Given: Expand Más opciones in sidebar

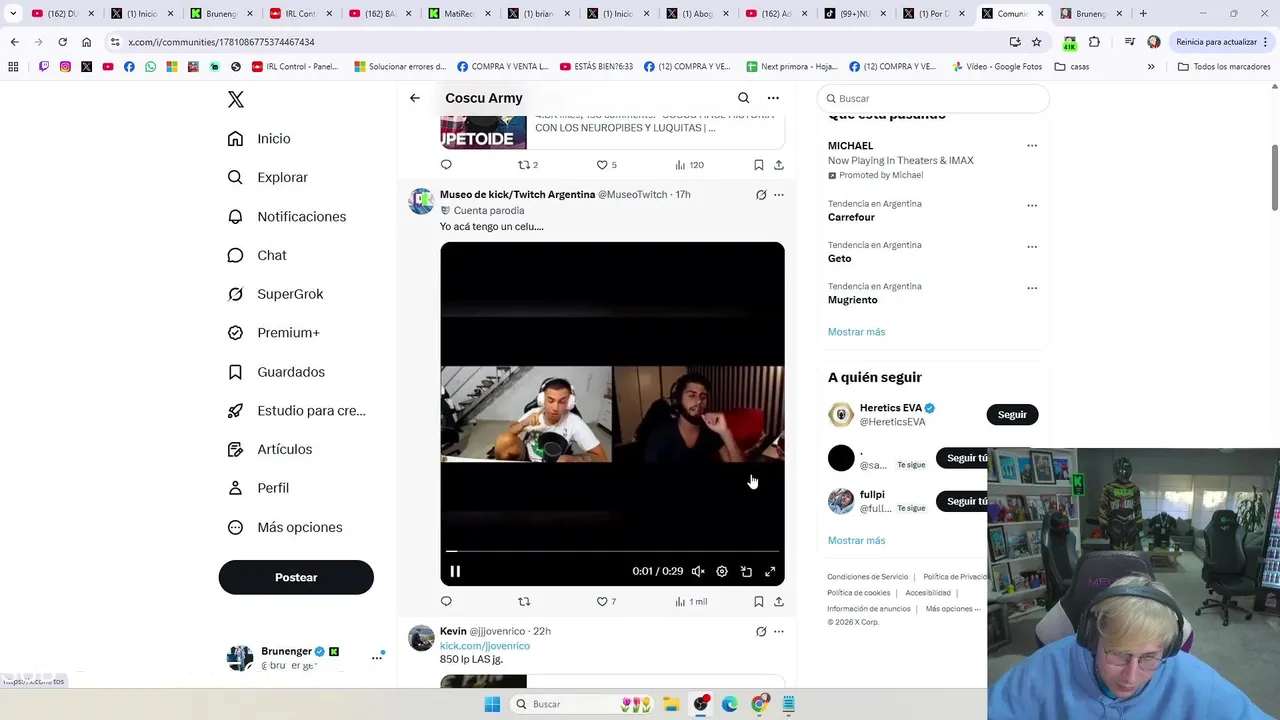Looking at the screenshot, I should tap(285, 527).
